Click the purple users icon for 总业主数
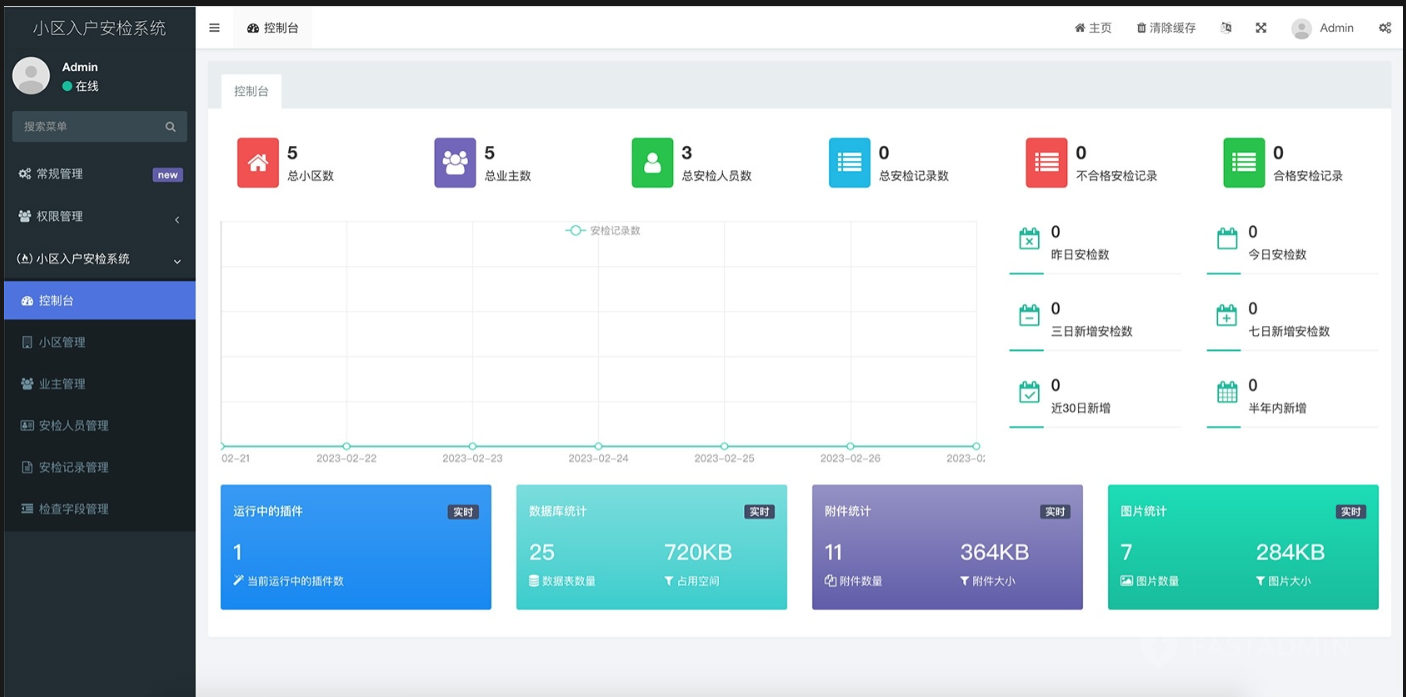The height and width of the screenshot is (697, 1406). coord(455,163)
